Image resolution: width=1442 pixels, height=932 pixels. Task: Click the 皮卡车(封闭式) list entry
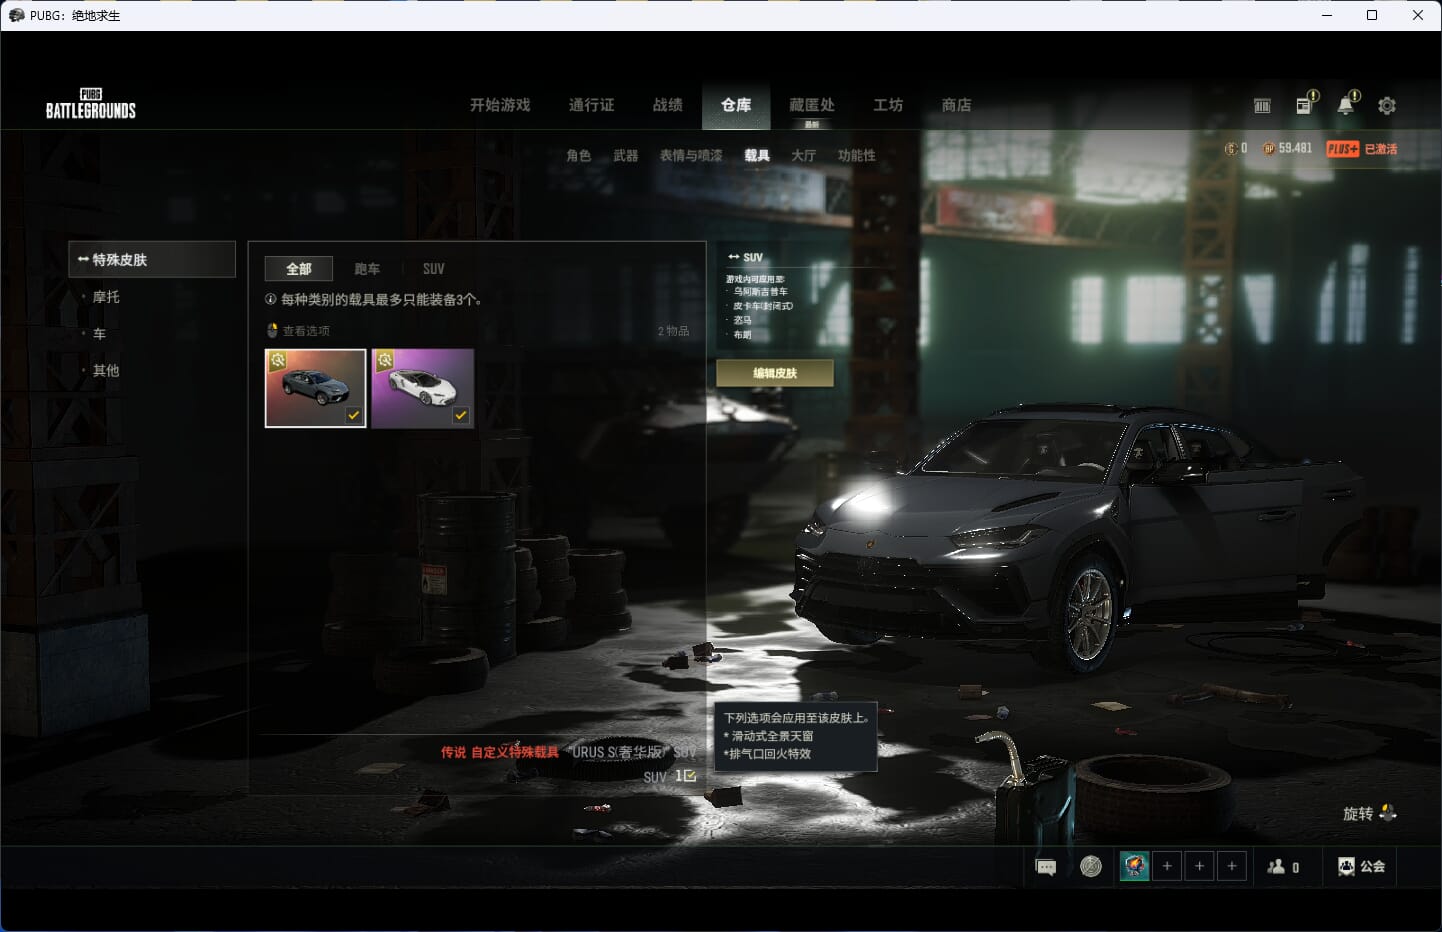pos(763,306)
